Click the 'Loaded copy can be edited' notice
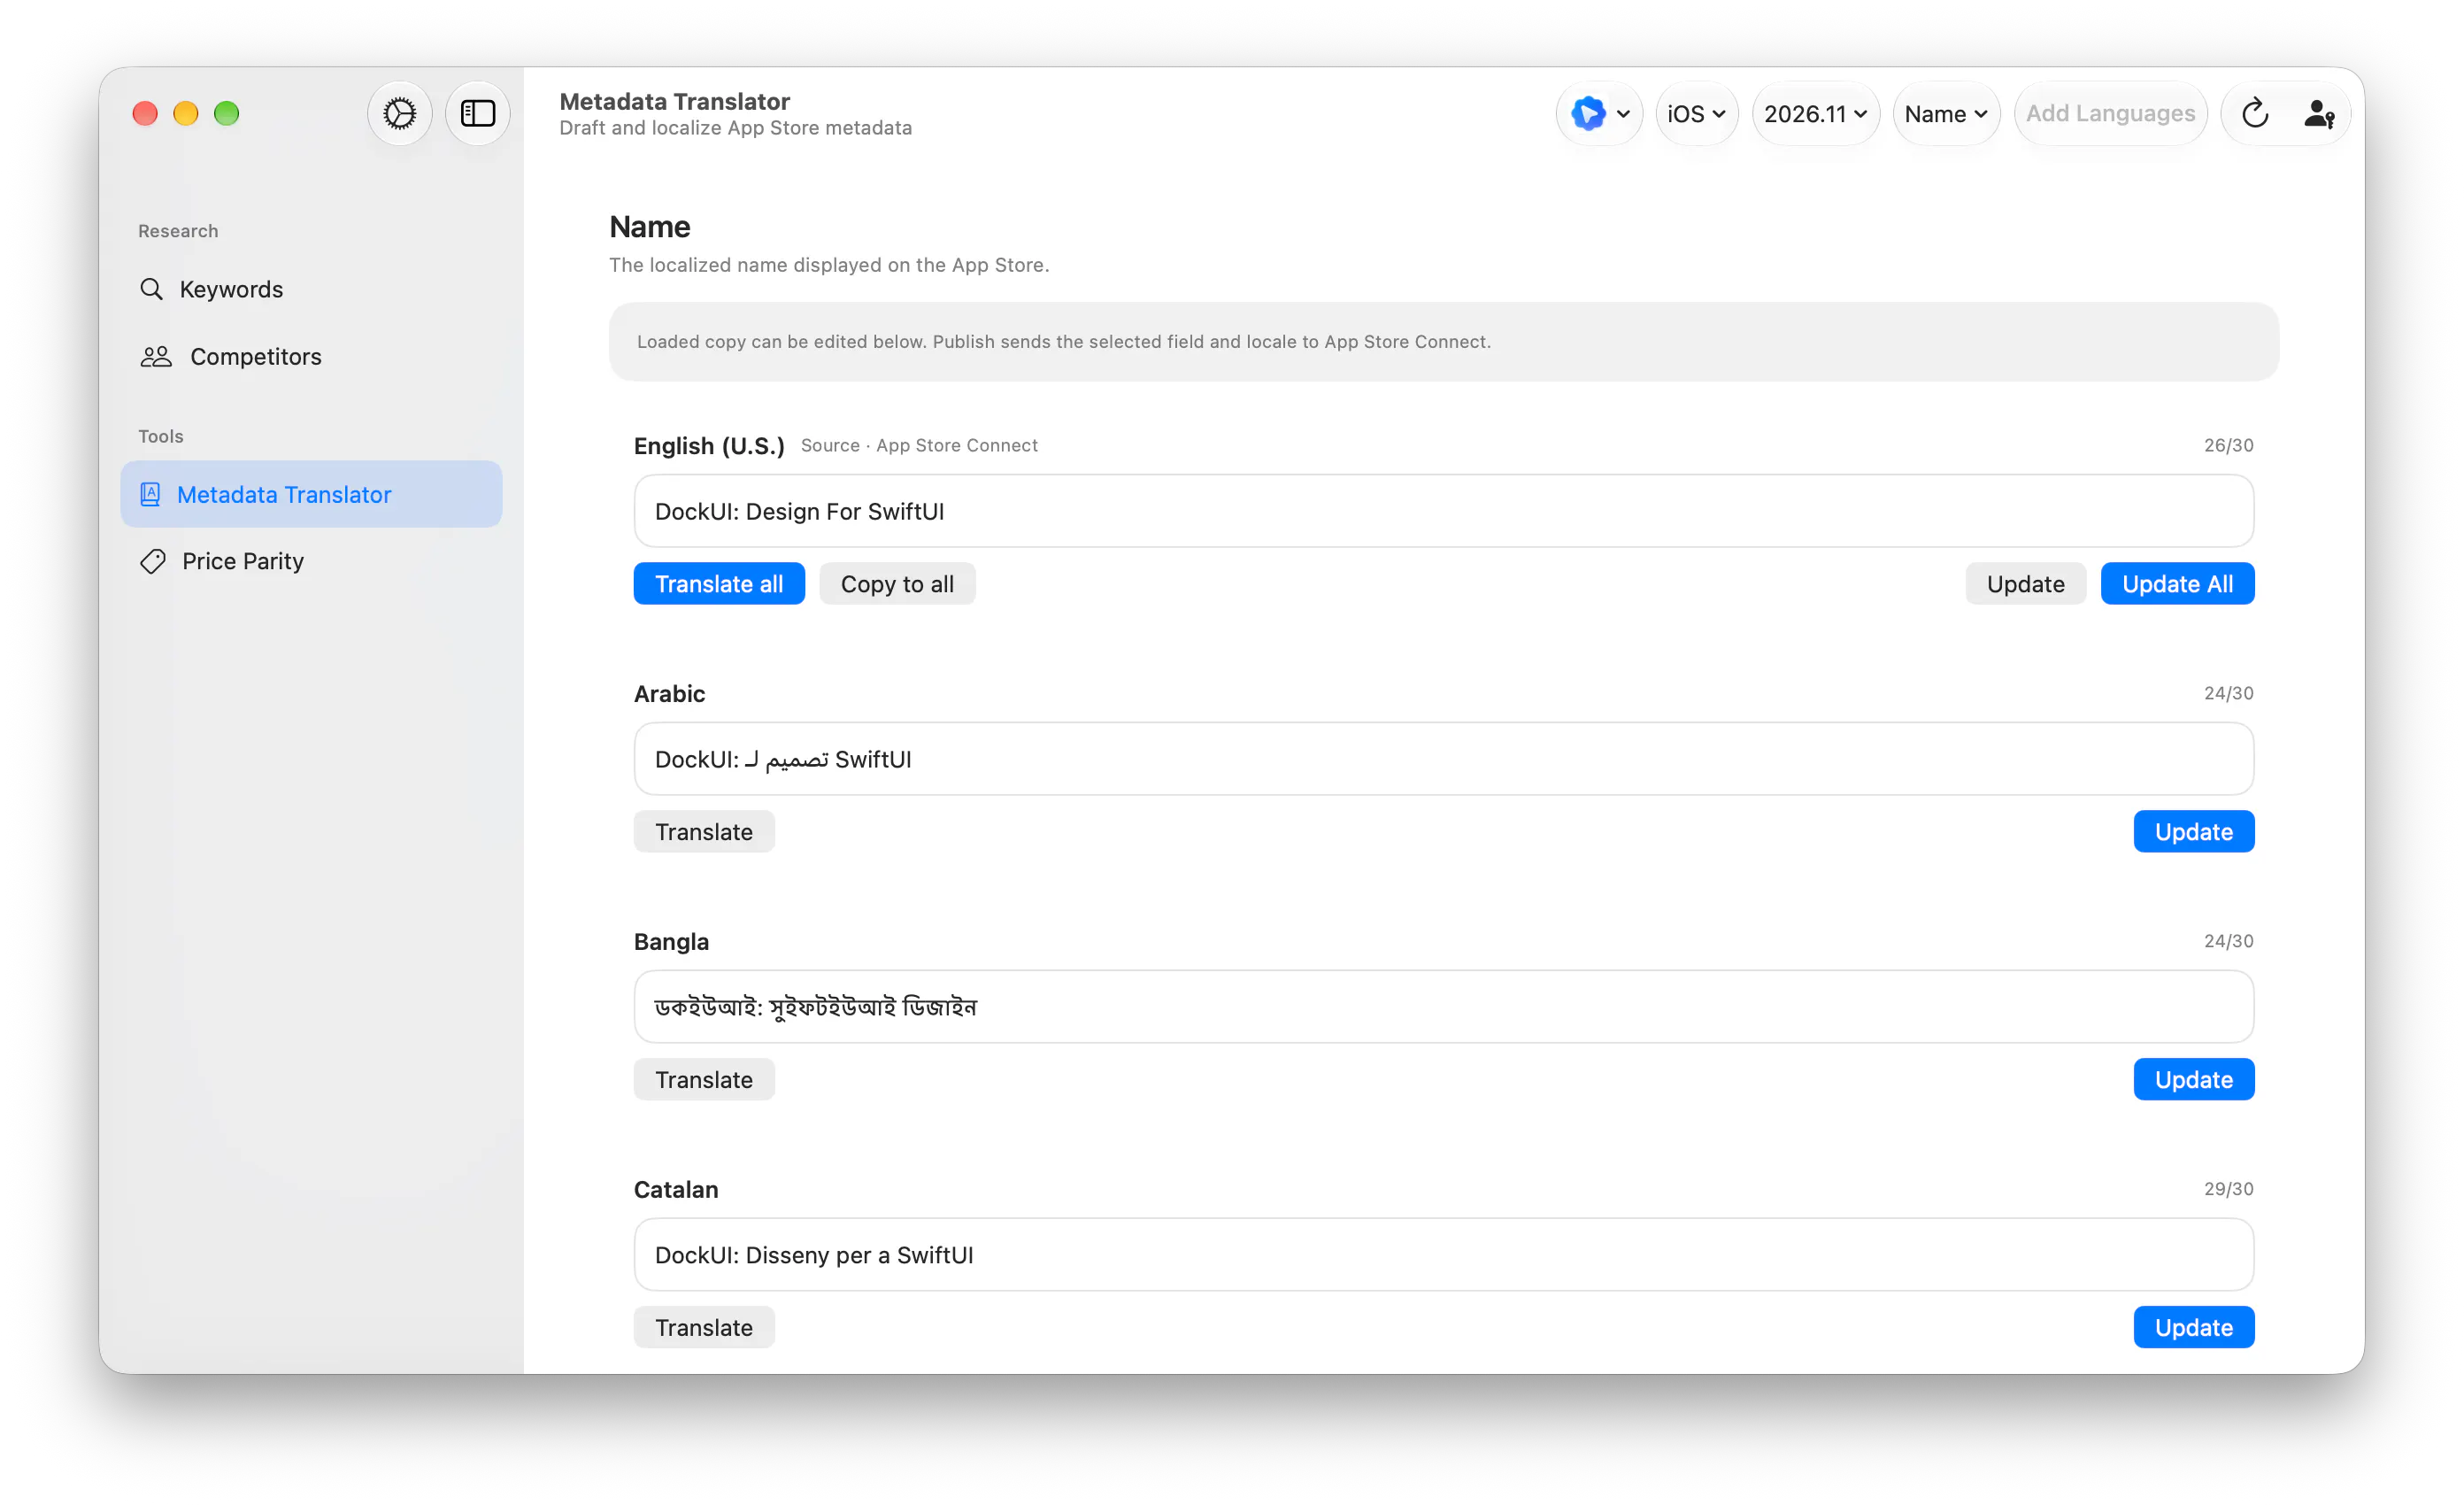The image size is (2464, 1505). coord(1444,342)
